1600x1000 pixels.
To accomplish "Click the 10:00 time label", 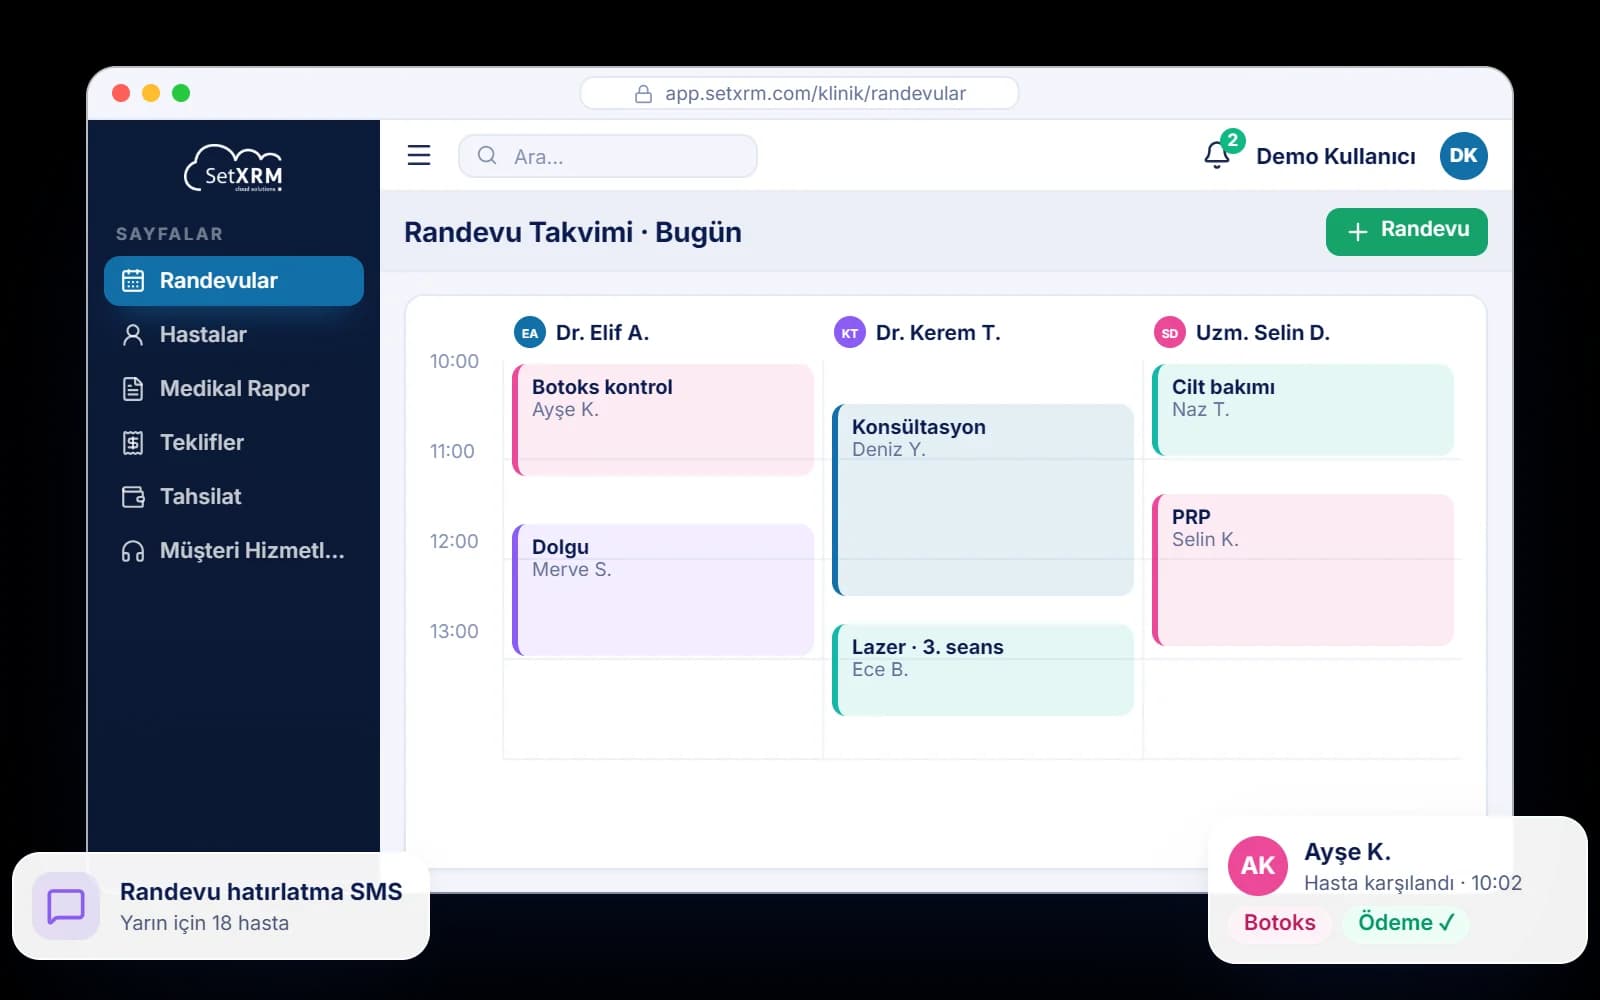I will click(454, 361).
